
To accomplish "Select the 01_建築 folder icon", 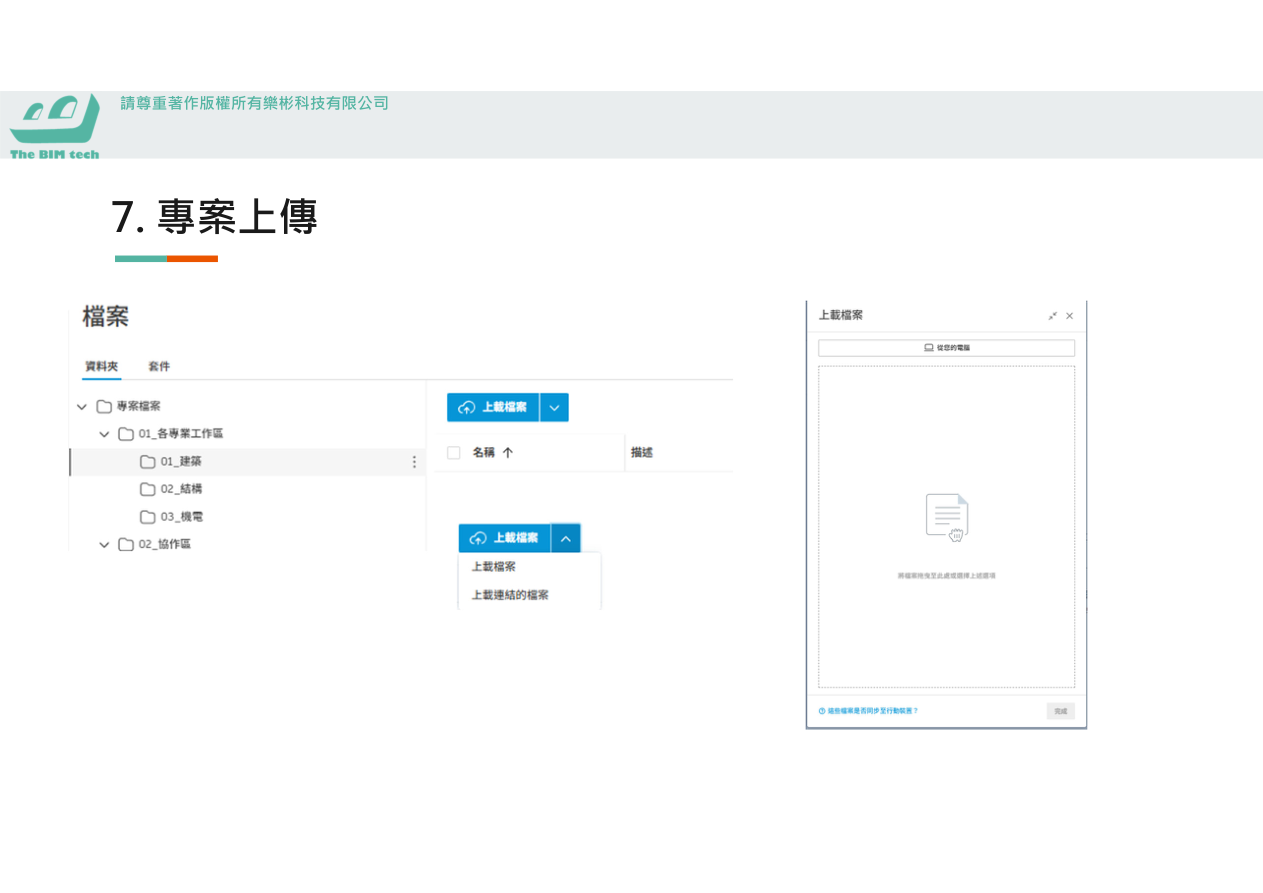I will tap(148, 462).
